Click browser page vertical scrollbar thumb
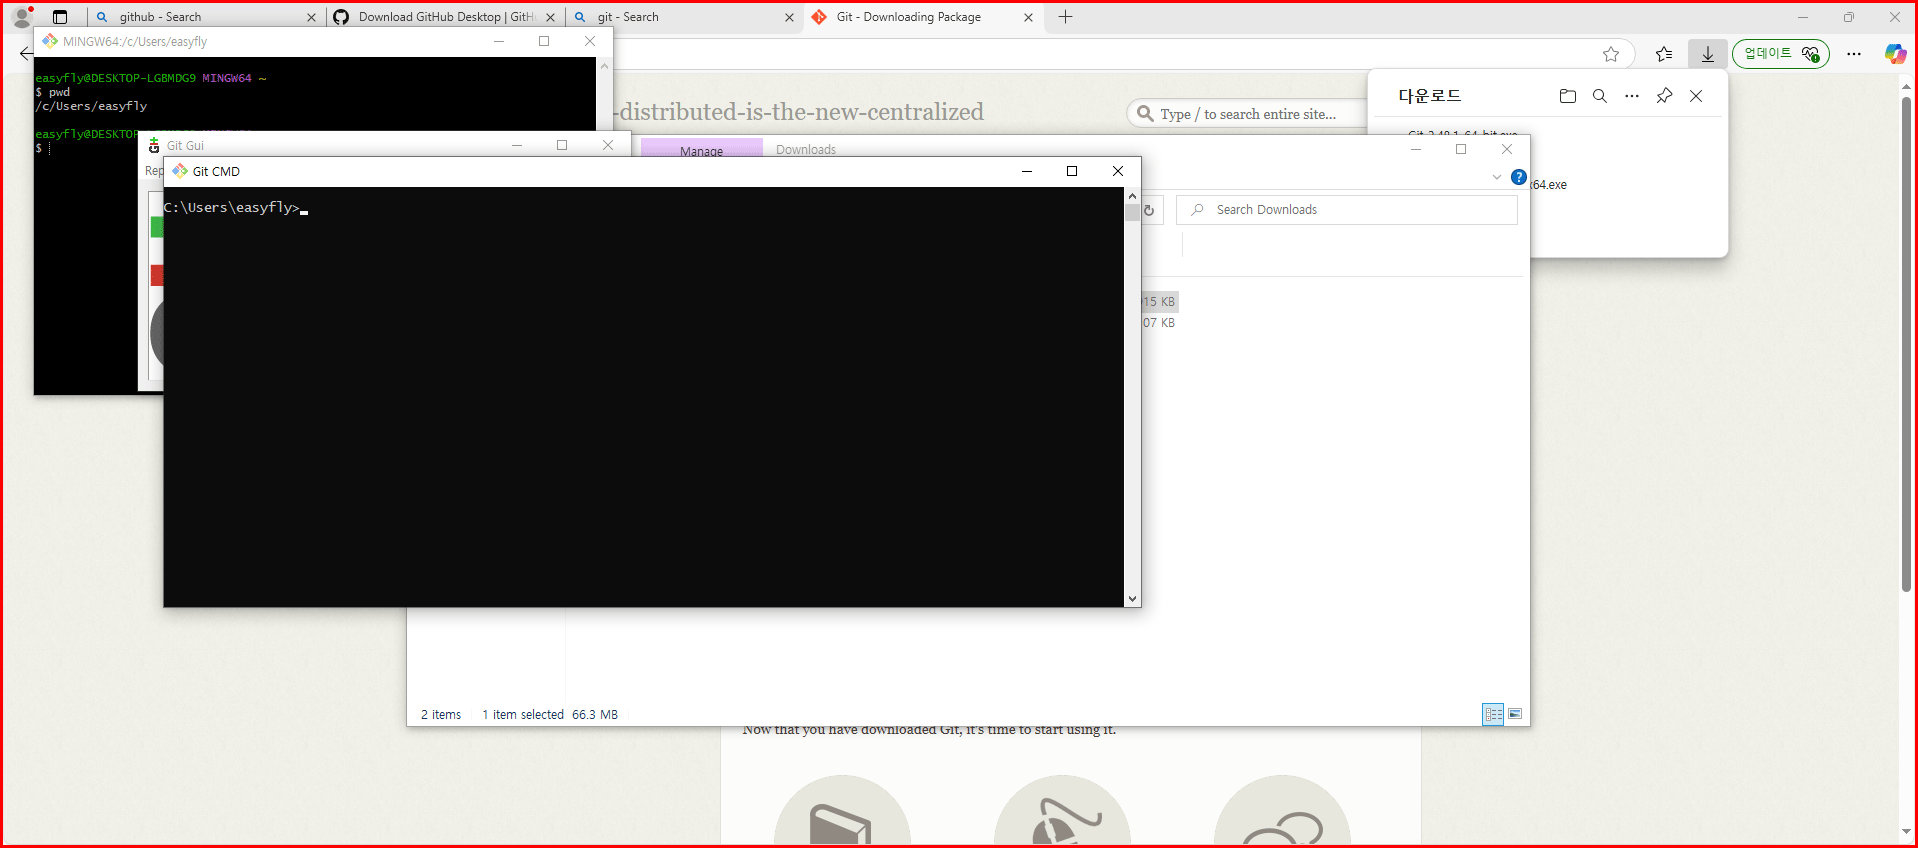This screenshot has height=848, width=1918. point(1907,344)
